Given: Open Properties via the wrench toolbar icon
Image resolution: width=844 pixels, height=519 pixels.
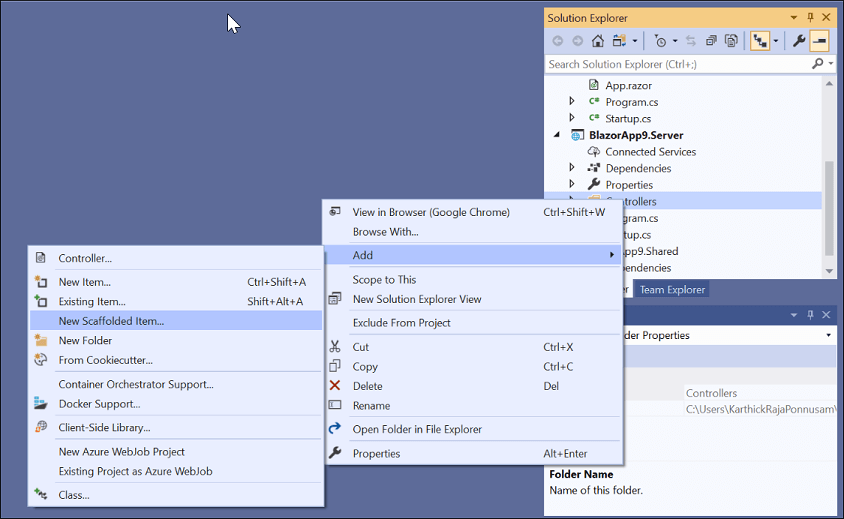Looking at the screenshot, I should tap(798, 41).
